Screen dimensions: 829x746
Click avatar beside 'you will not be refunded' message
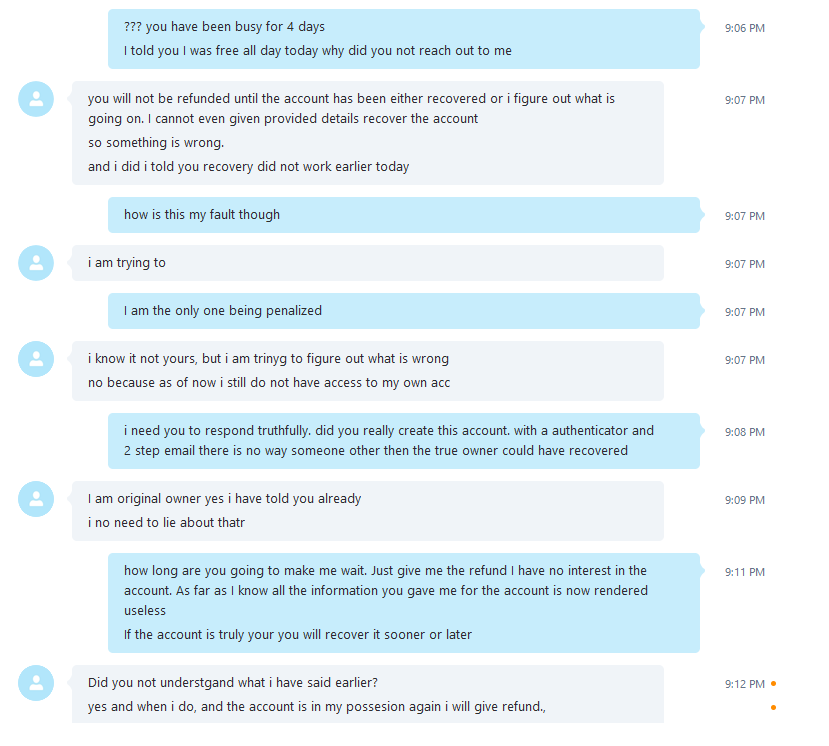tap(36, 99)
